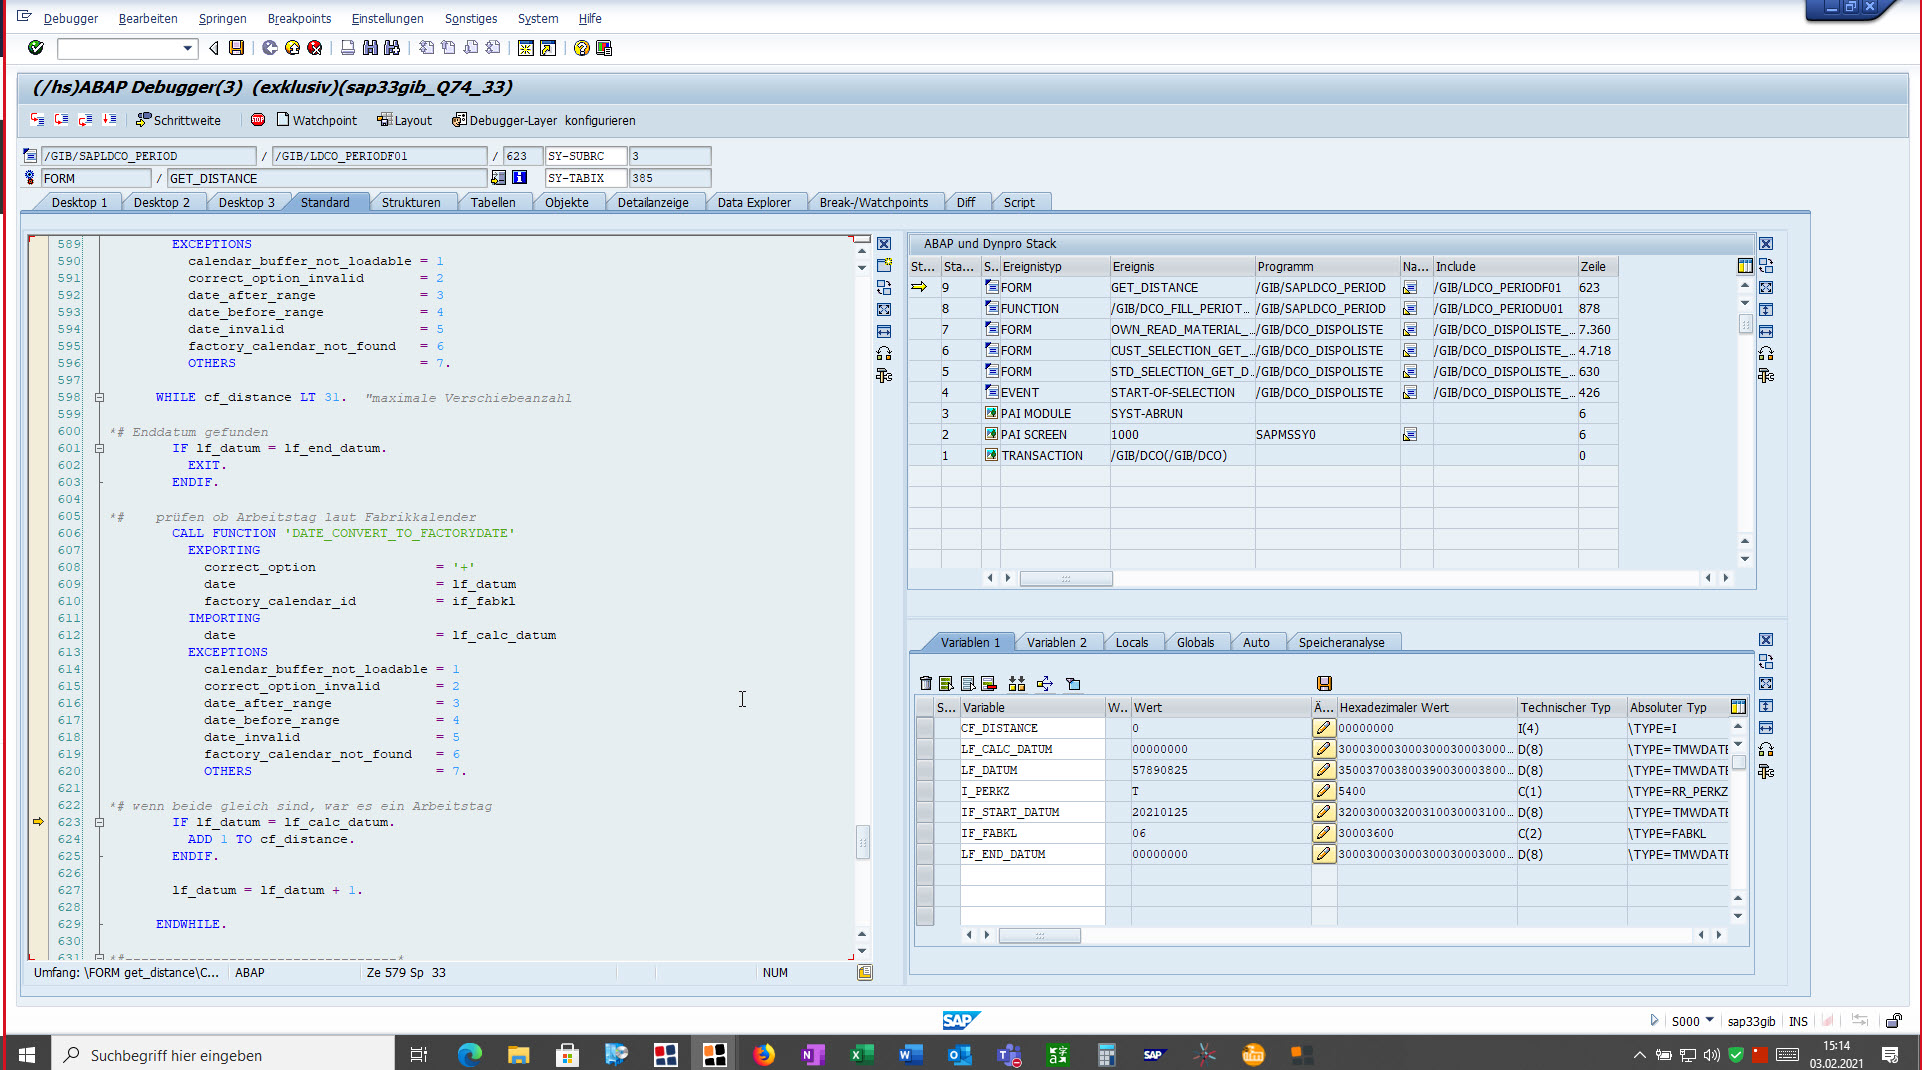Click the trash icon in variables toolbar
This screenshot has width=1922, height=1070.
pos(925,684)
